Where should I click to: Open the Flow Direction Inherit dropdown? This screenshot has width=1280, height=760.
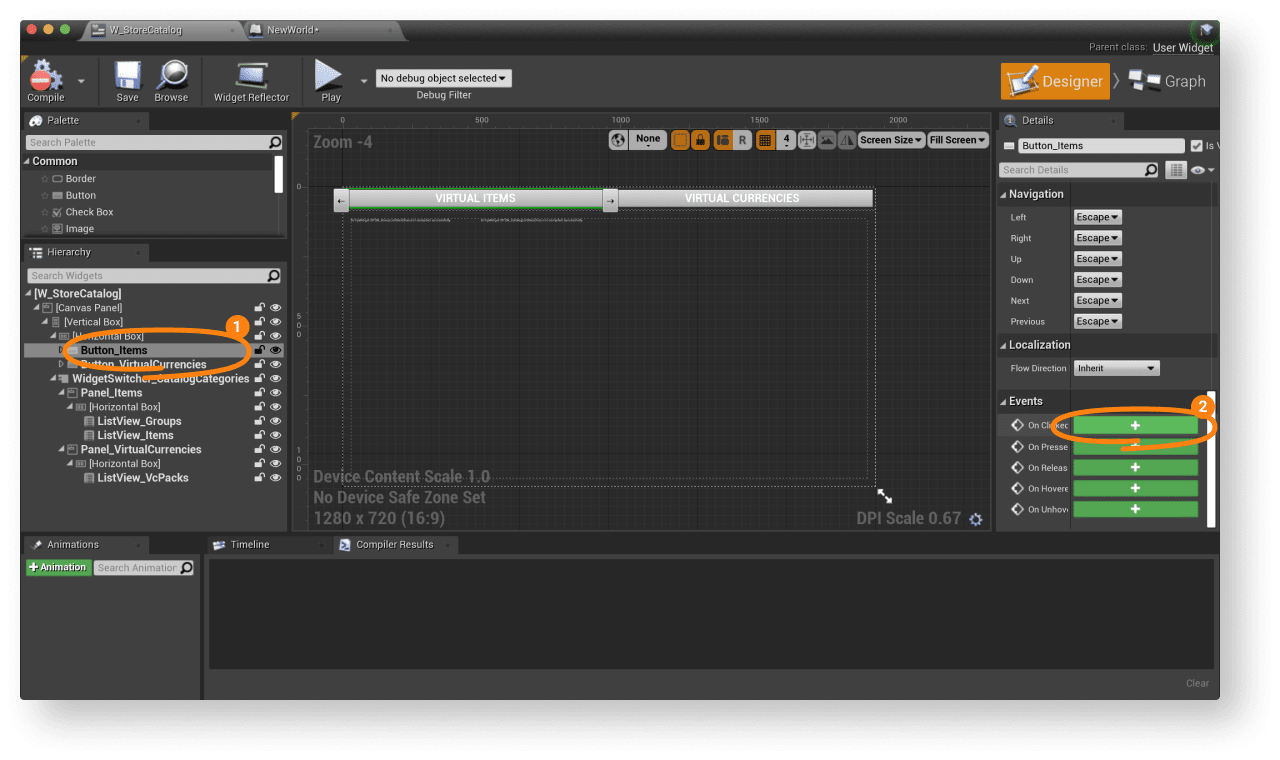(x=1116, y=368)
